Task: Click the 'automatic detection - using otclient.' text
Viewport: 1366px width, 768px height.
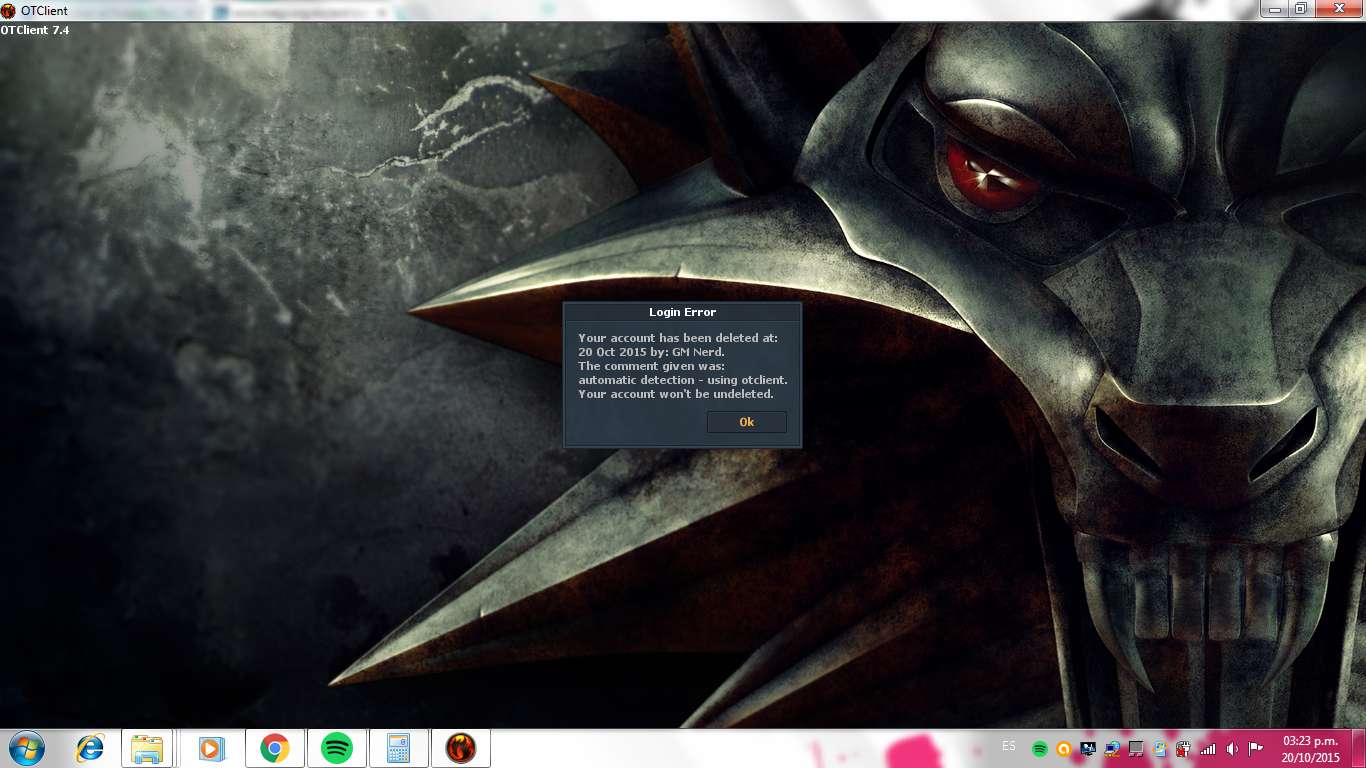Action: (683, 380)
